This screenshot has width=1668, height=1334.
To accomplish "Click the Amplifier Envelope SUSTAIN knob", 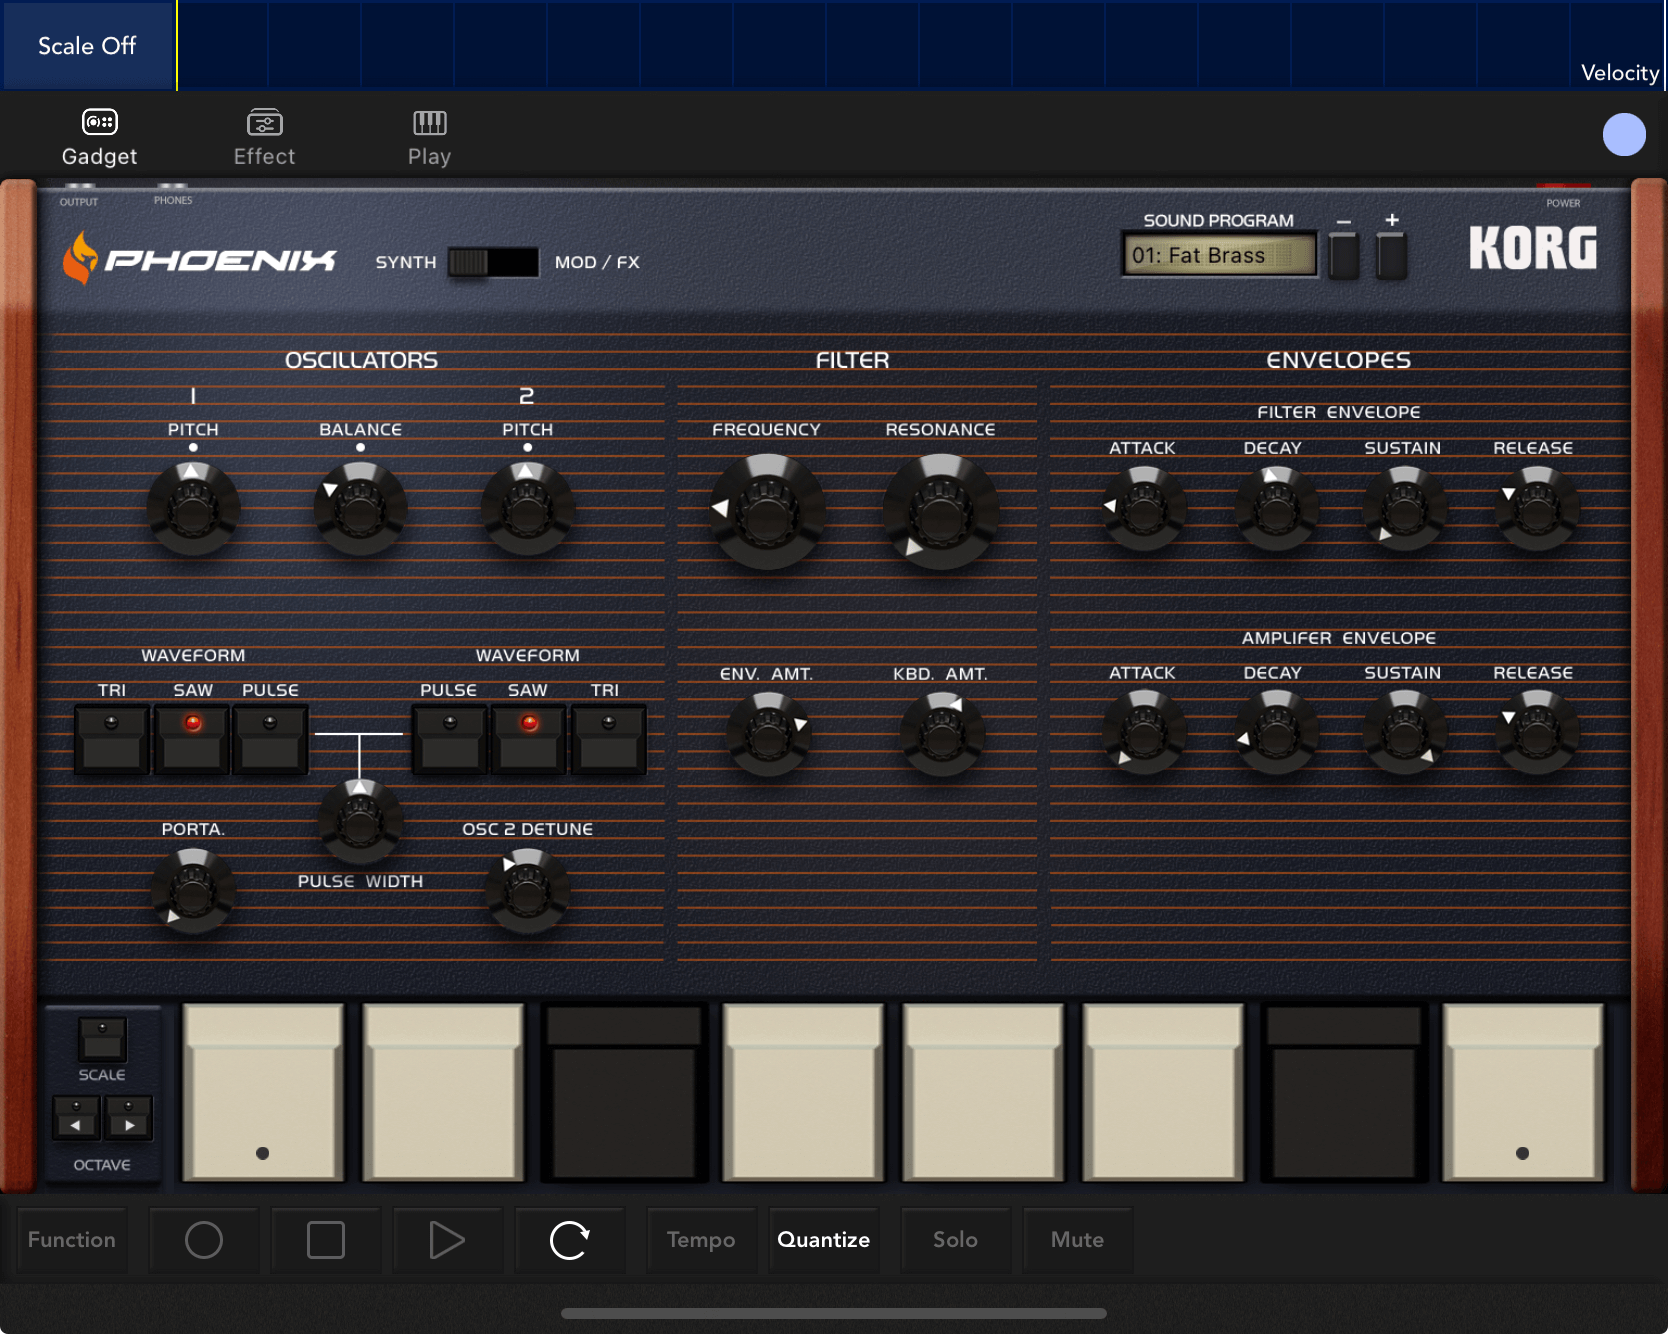I will tap(1405, 733).
